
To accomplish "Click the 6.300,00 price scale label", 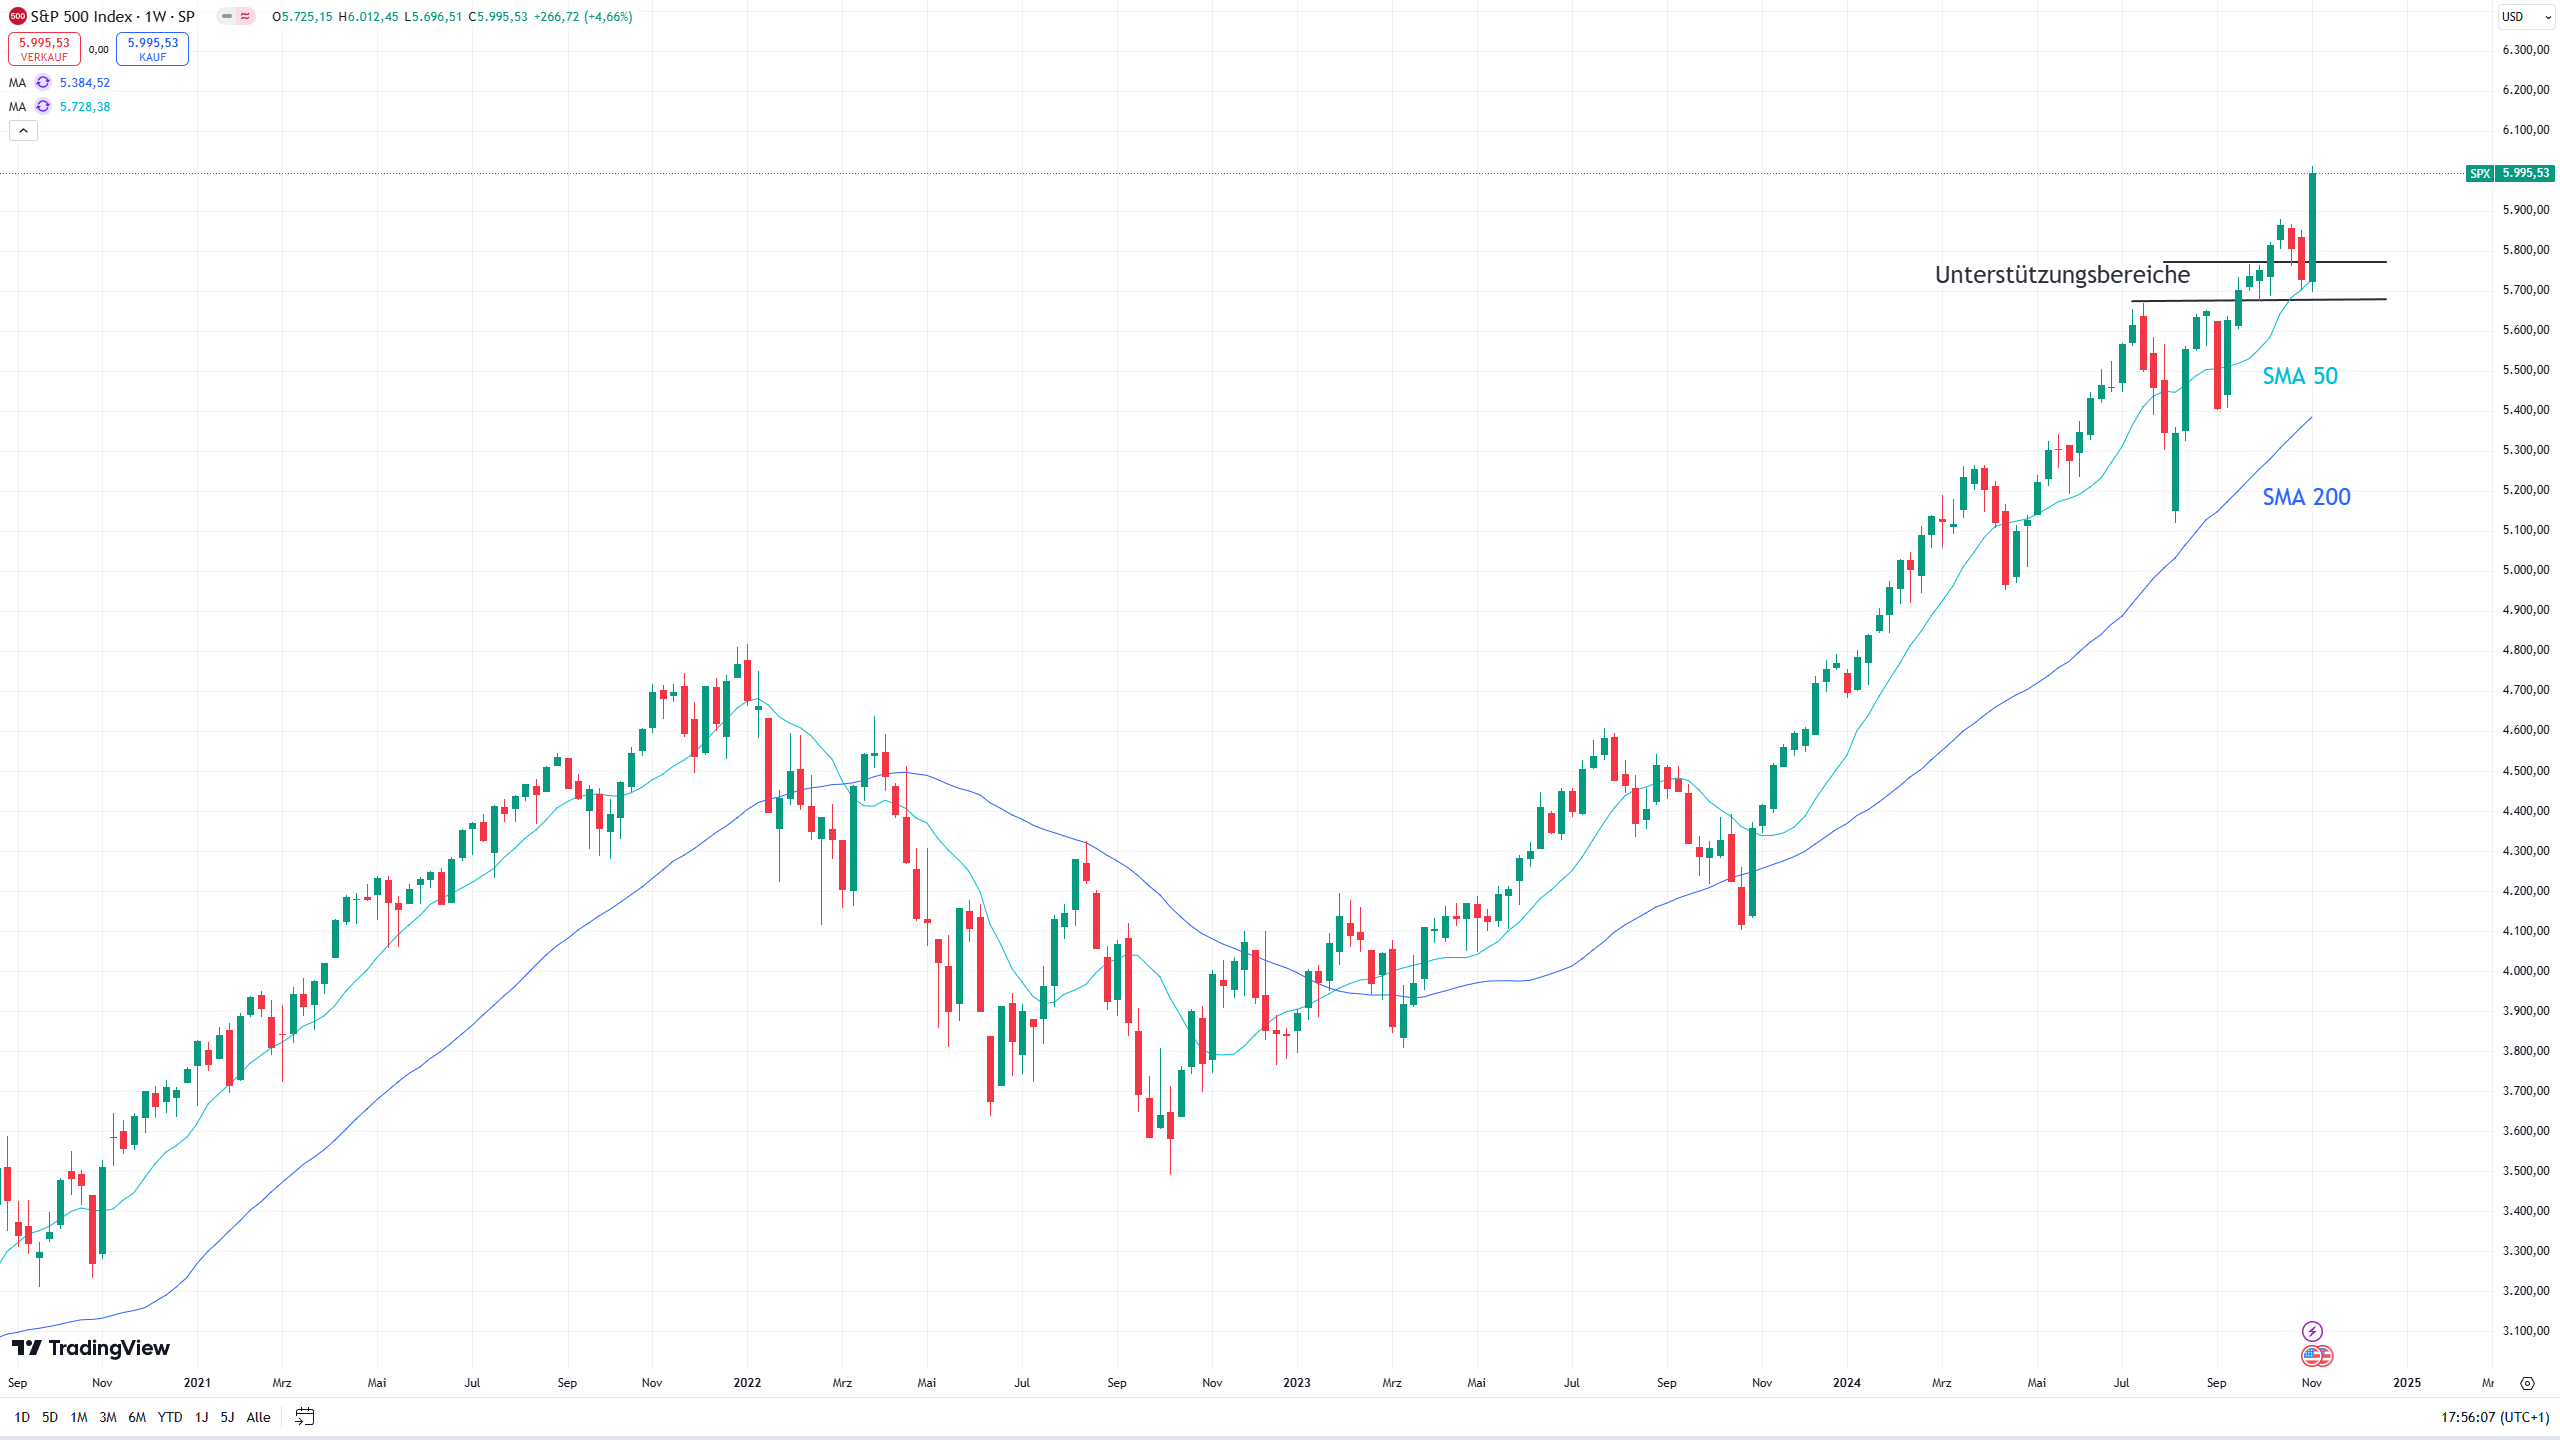I will tap(2525, 50).
